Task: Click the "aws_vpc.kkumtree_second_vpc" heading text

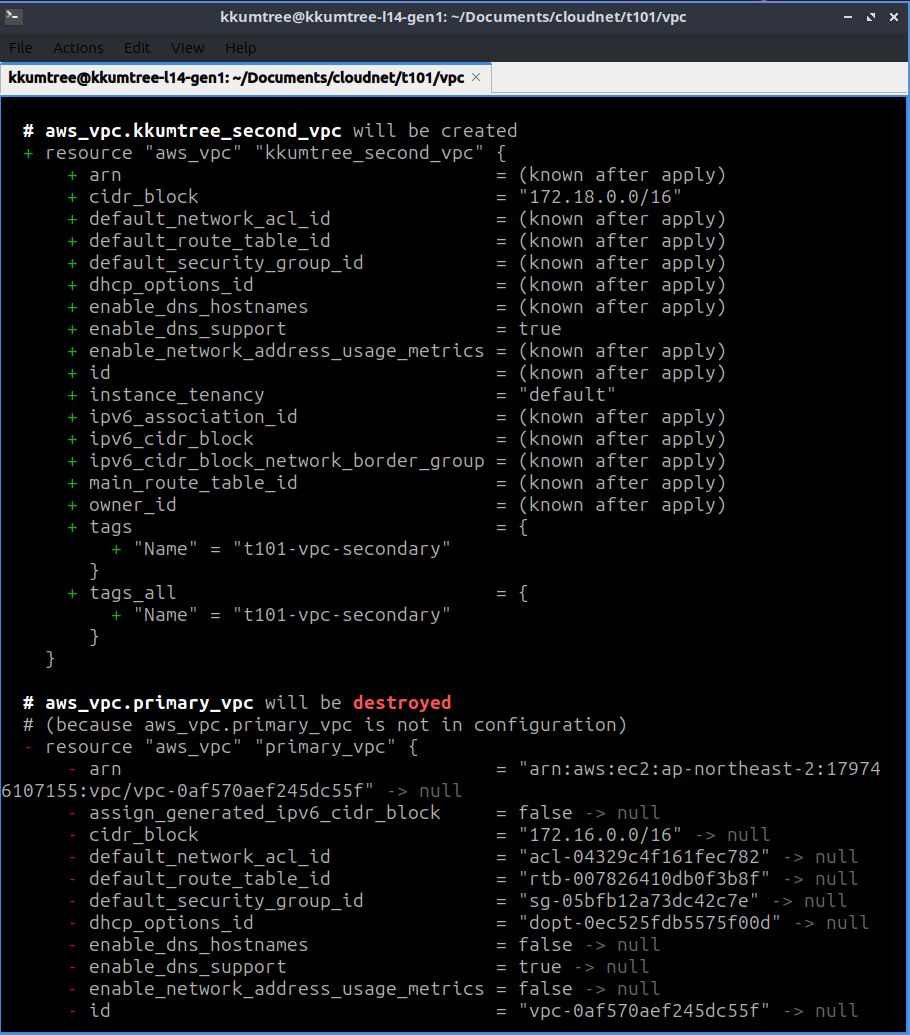Action: tap(193, 131)
